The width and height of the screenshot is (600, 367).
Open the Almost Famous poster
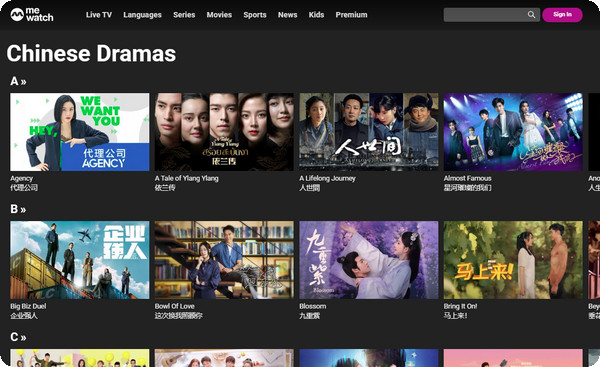513,132
